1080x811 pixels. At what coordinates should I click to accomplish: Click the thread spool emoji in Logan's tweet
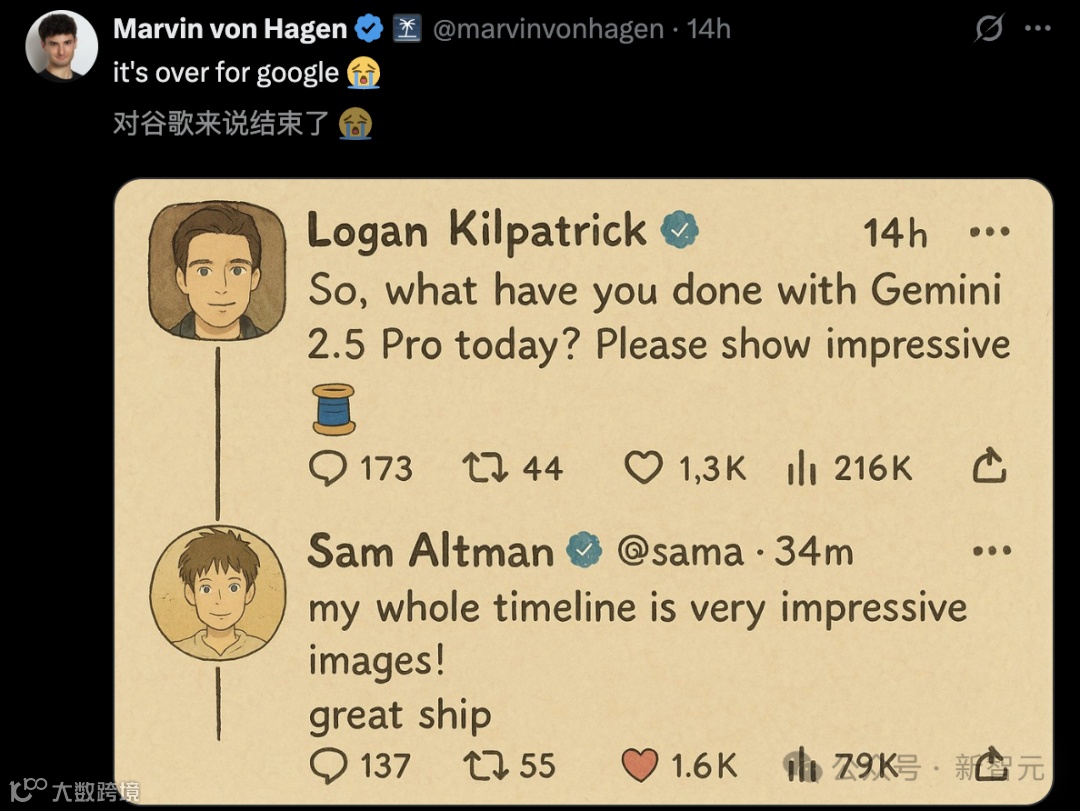pyautogui.click(x=333, y=409)
